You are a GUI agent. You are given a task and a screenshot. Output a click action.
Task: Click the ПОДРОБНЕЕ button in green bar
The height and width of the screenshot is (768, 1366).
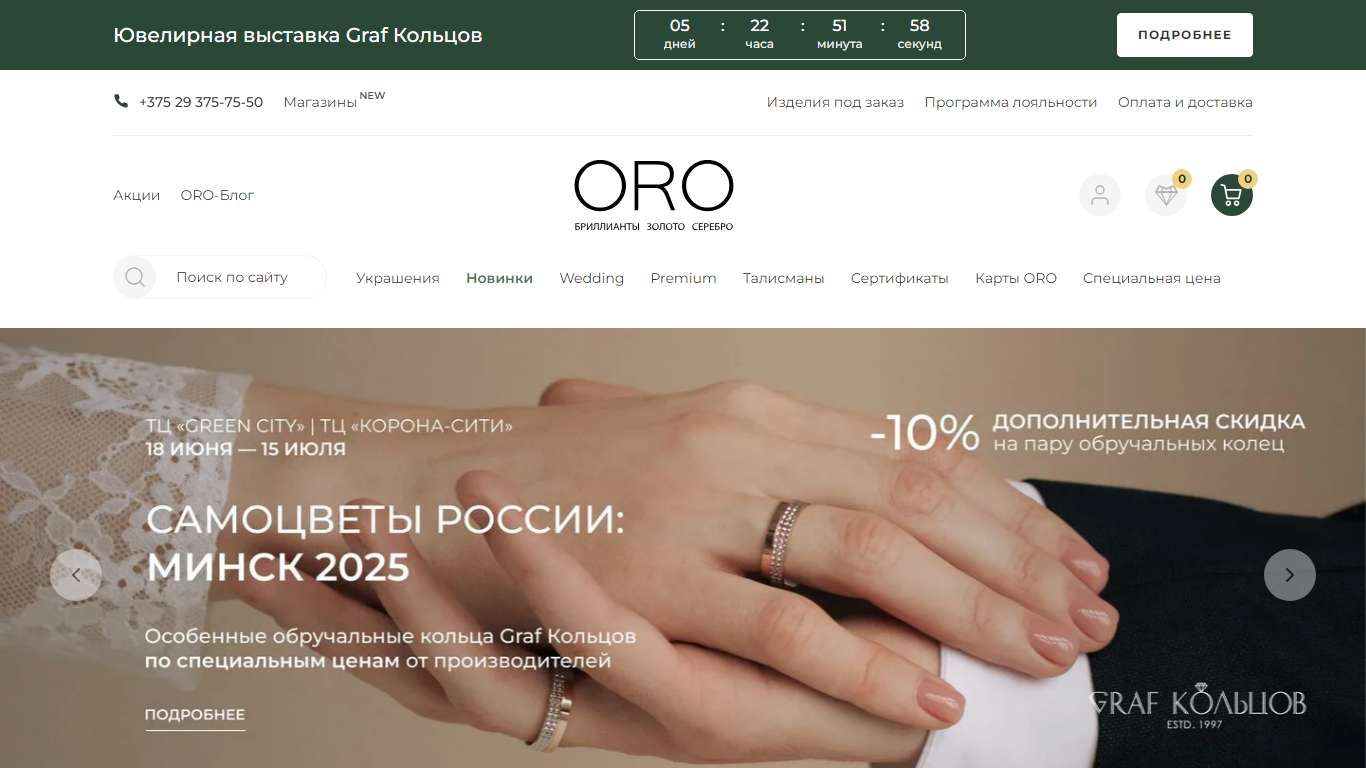point(1185,35)
